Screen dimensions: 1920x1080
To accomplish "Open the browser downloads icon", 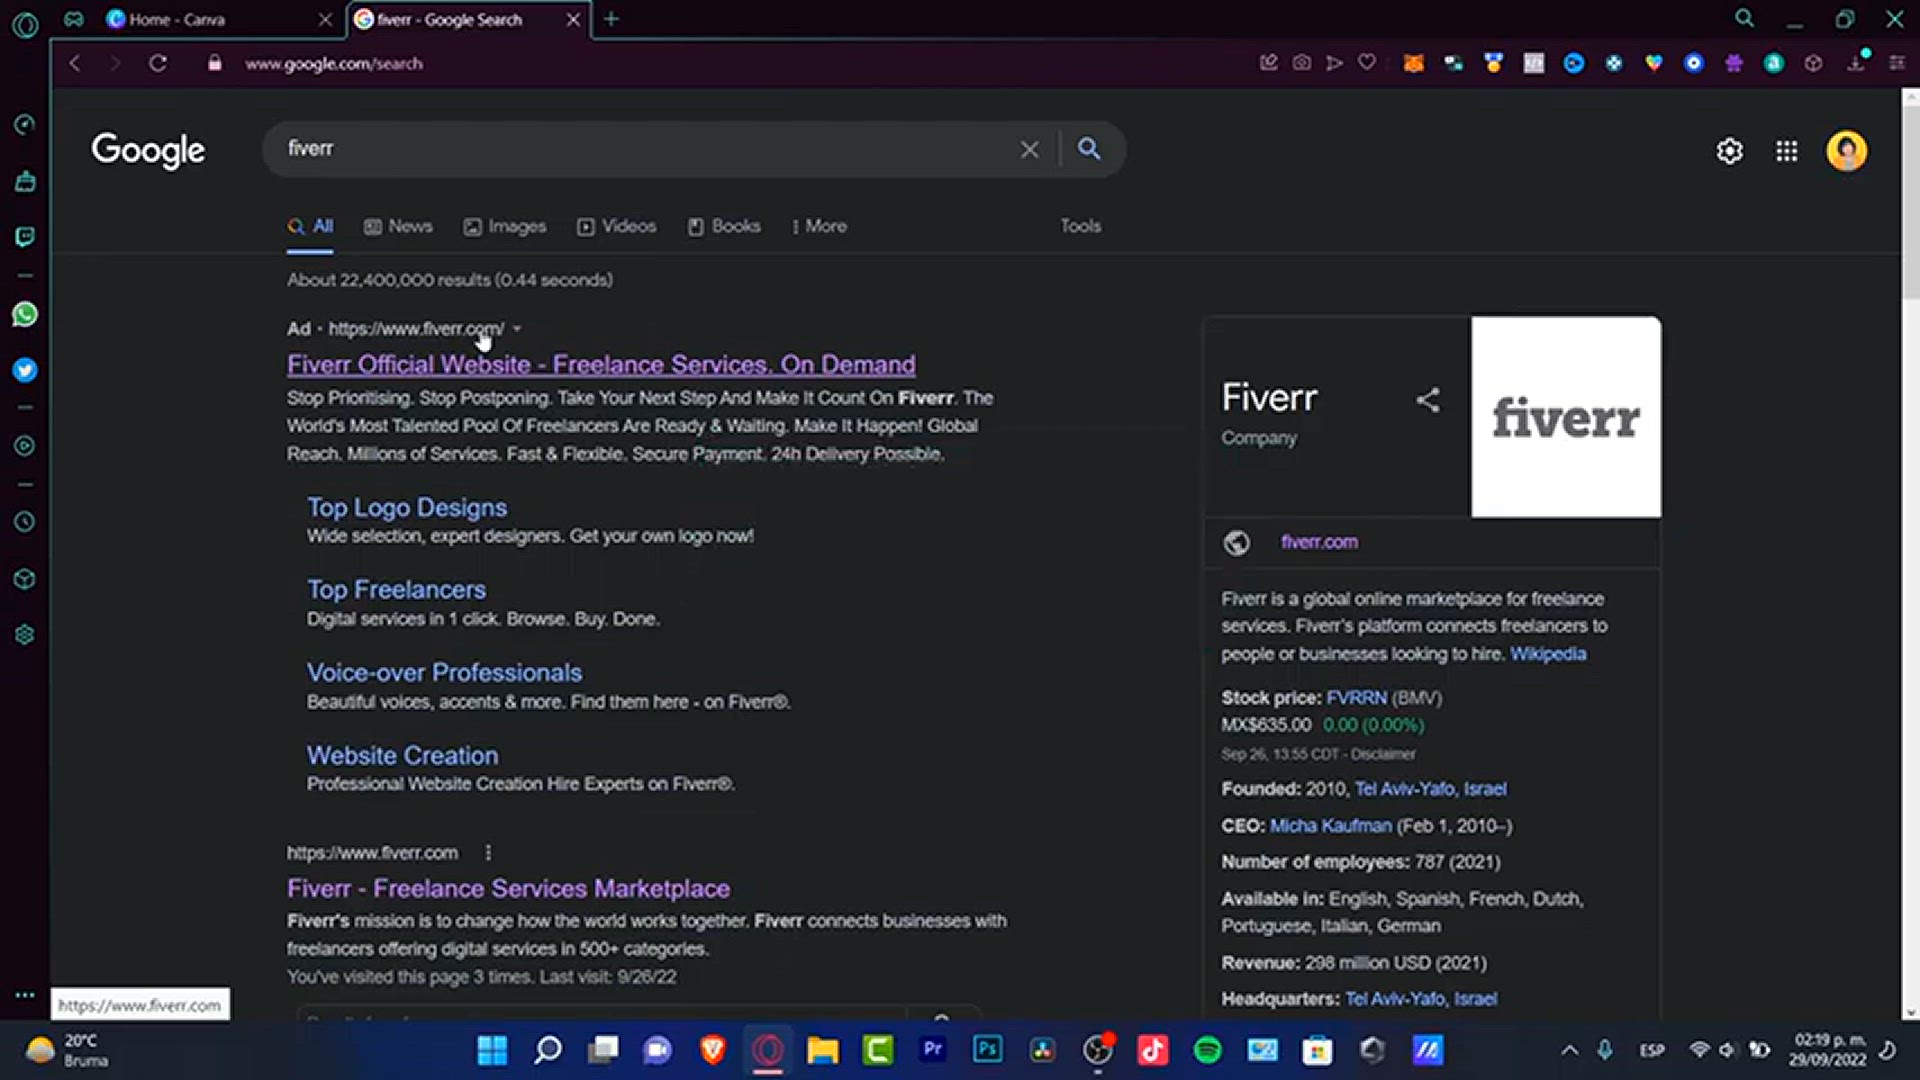I will click(x=1856, y=63).
